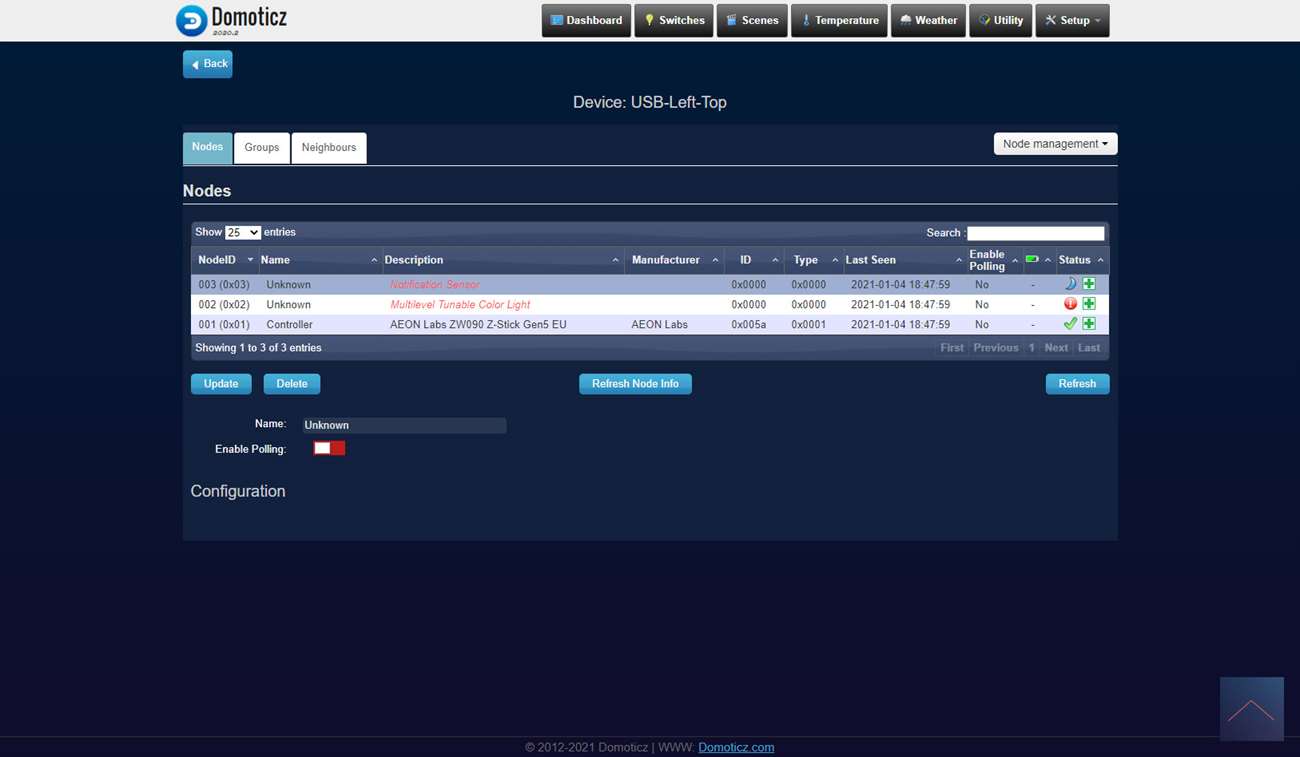Click the Domoticz logo in the header
This screenshot has width=1300, height=757.
pos(232,20)
